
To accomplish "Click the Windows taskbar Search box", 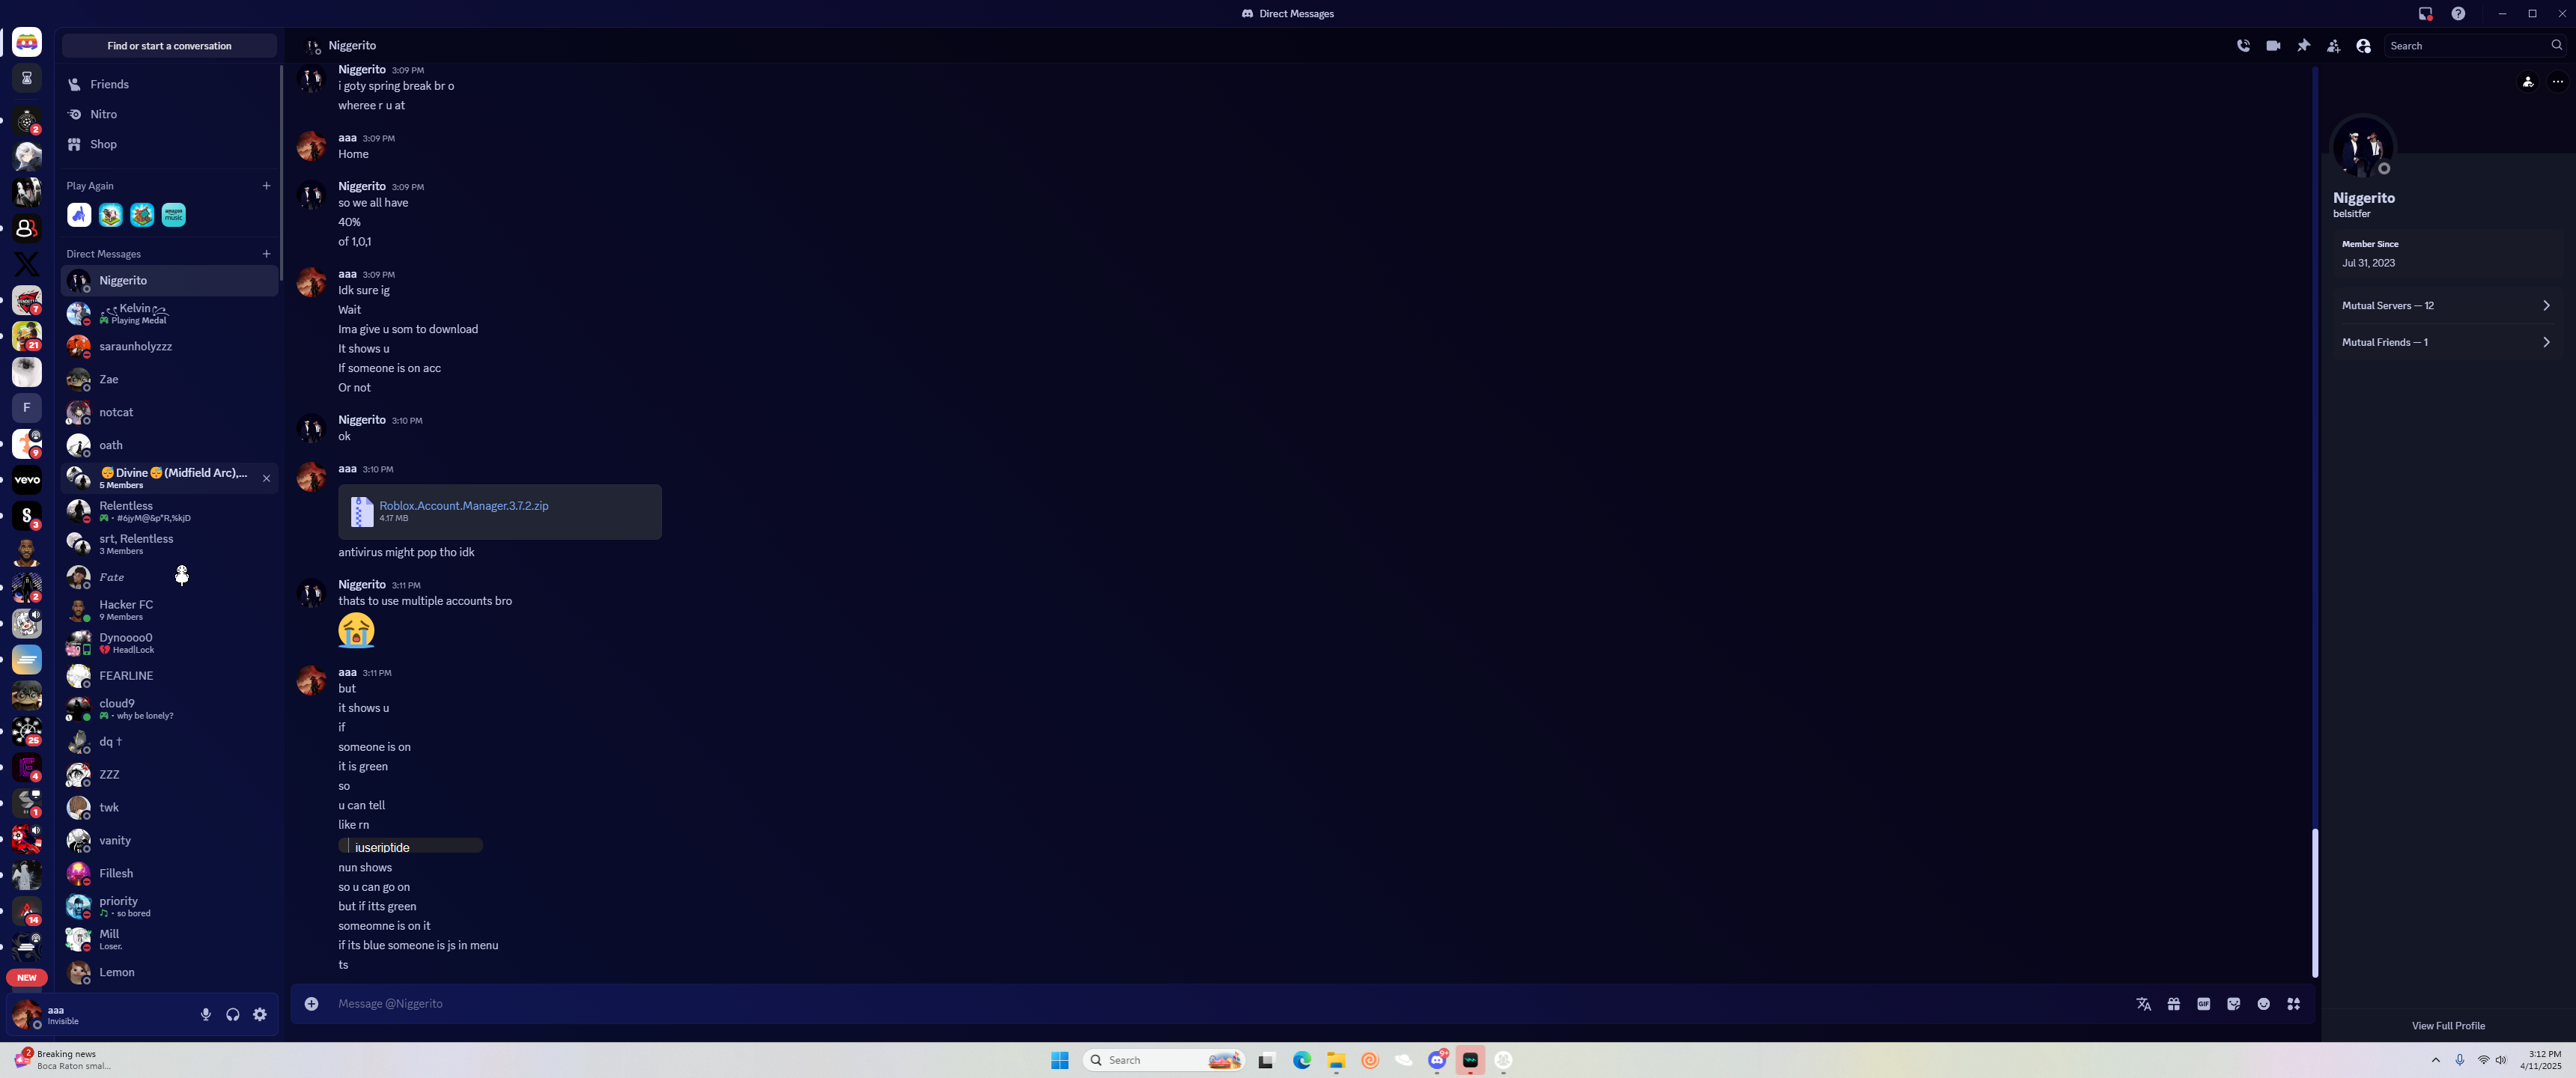I will pos(1163,1061).
